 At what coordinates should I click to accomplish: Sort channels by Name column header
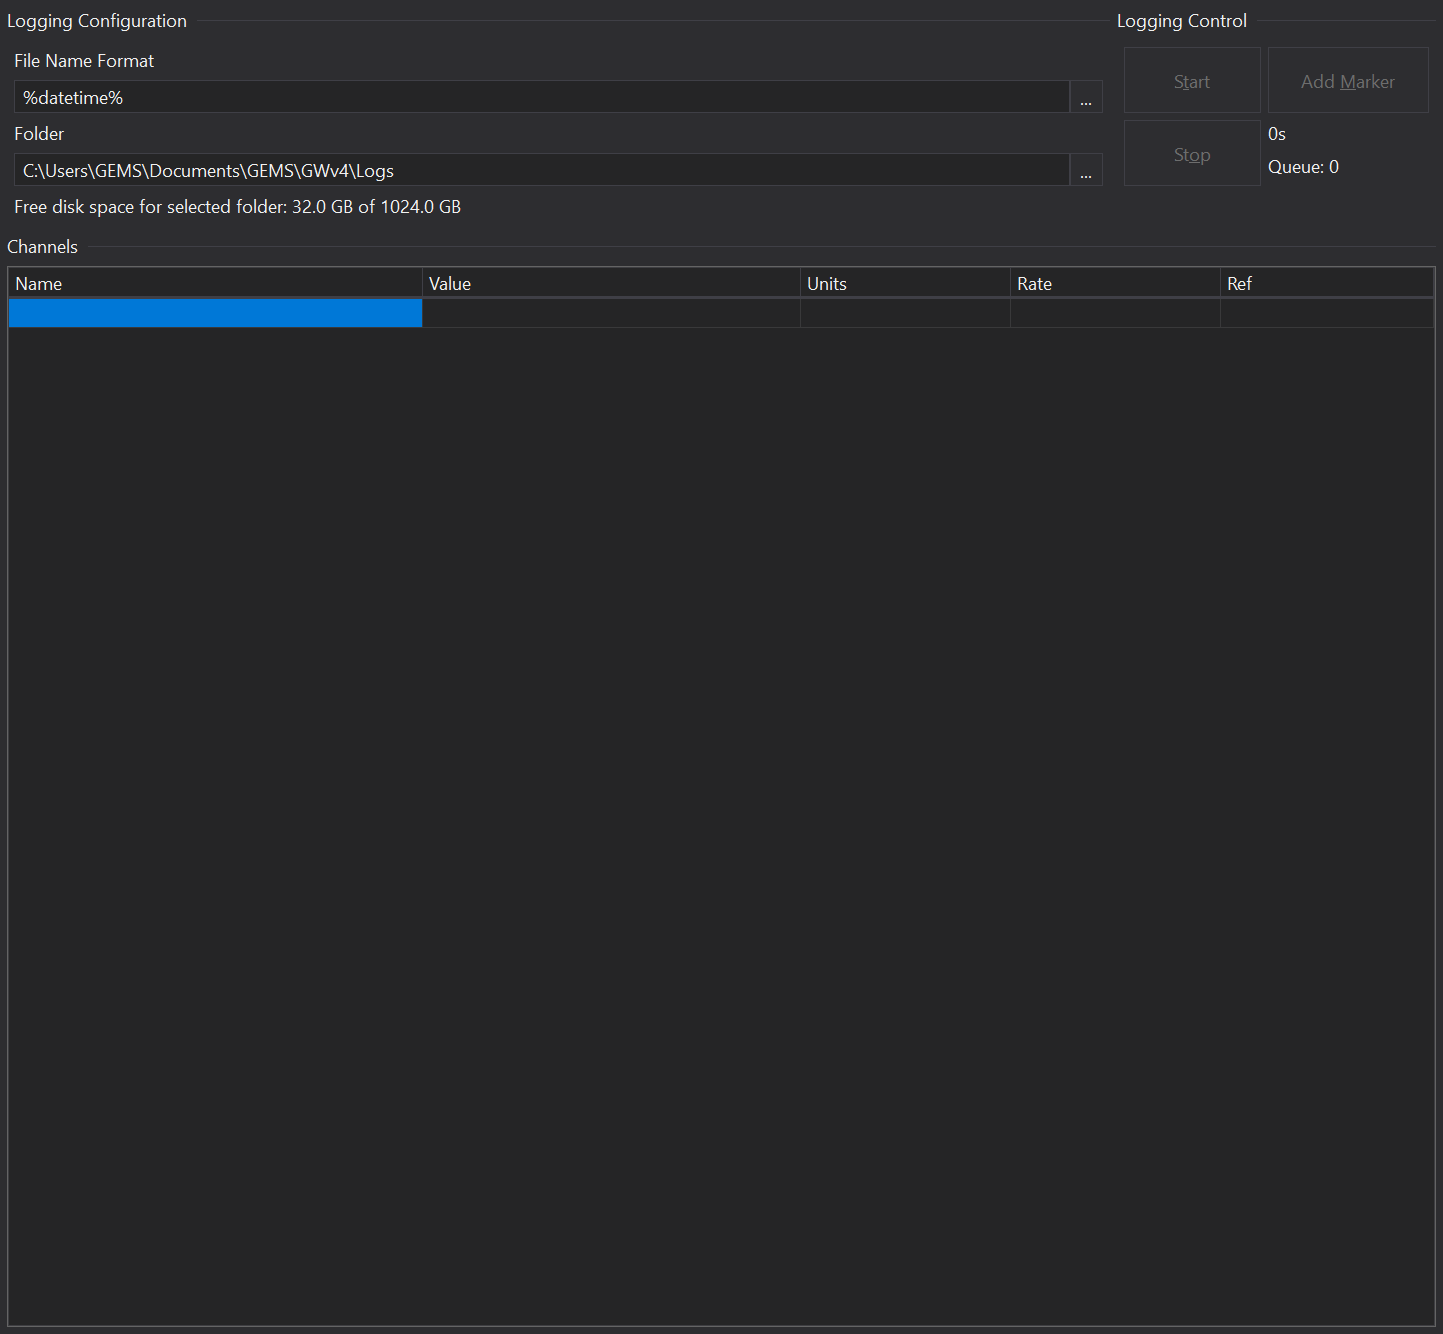[x=215, y=284]
